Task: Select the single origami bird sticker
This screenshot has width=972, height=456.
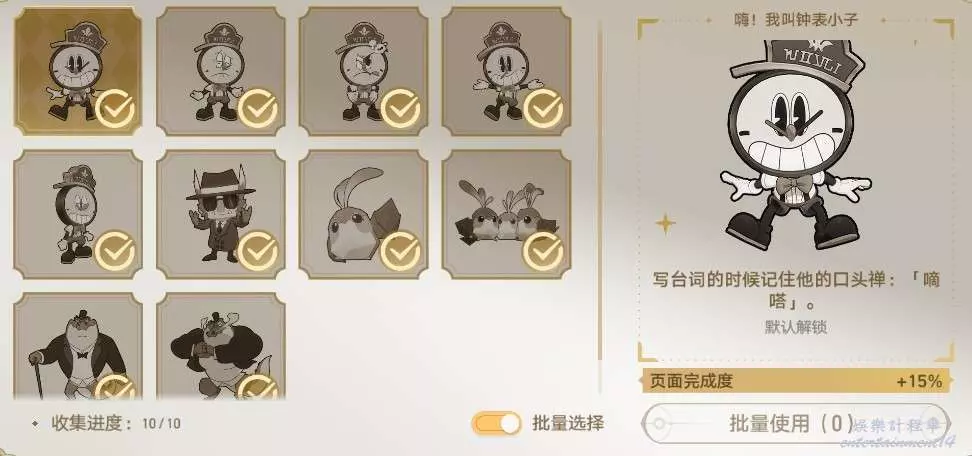Action: pos(363,214)
